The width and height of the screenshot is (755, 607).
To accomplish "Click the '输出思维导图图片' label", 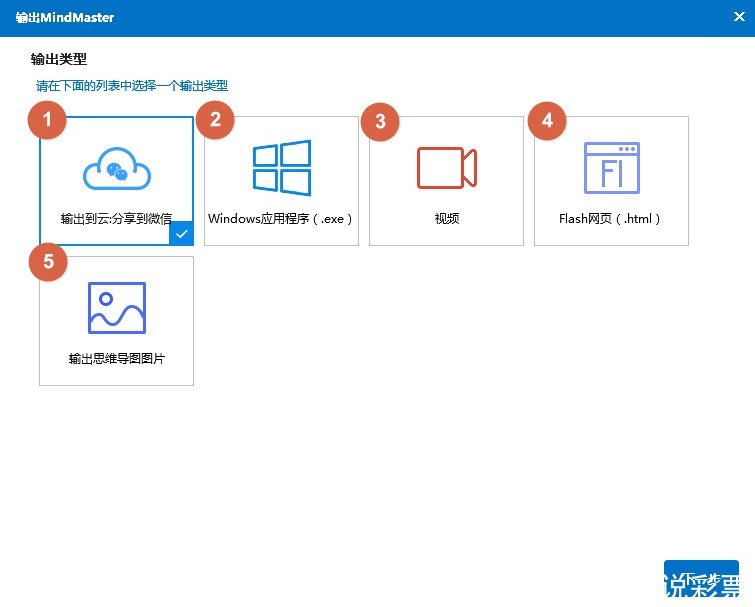I will pyautogui.click(x=117, y=359).
